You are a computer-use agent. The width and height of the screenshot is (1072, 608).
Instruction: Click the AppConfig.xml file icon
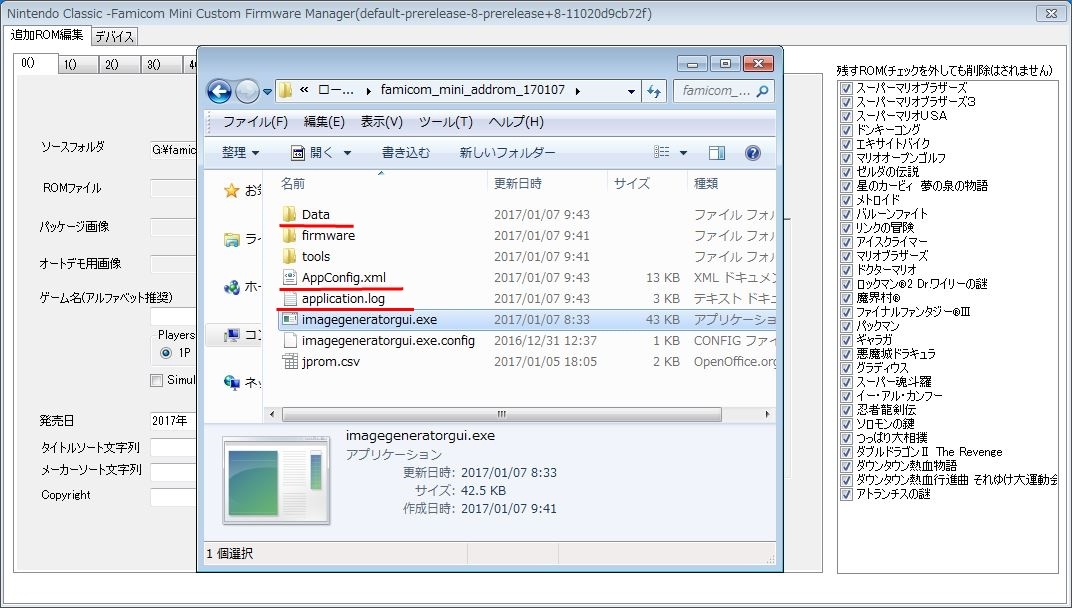(x=290, y=277)
